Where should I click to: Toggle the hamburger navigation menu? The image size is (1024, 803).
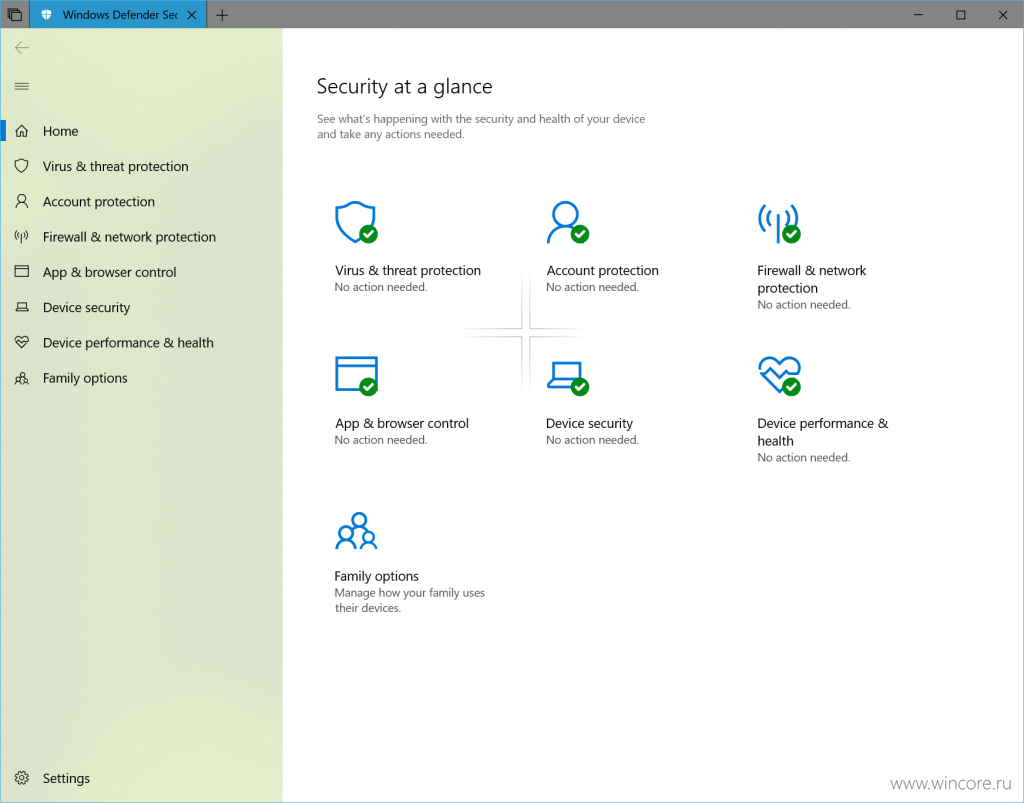(x=22, y=86)
